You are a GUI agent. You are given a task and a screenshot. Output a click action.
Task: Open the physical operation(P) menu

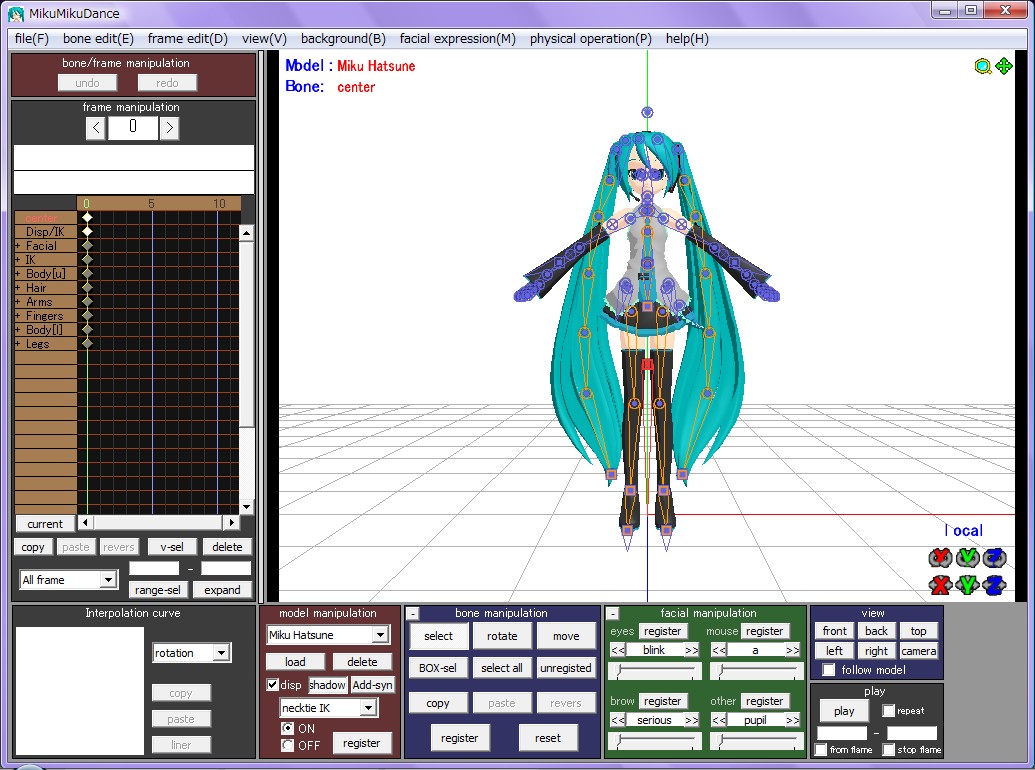pyautogui.click(x=591, y=38)
